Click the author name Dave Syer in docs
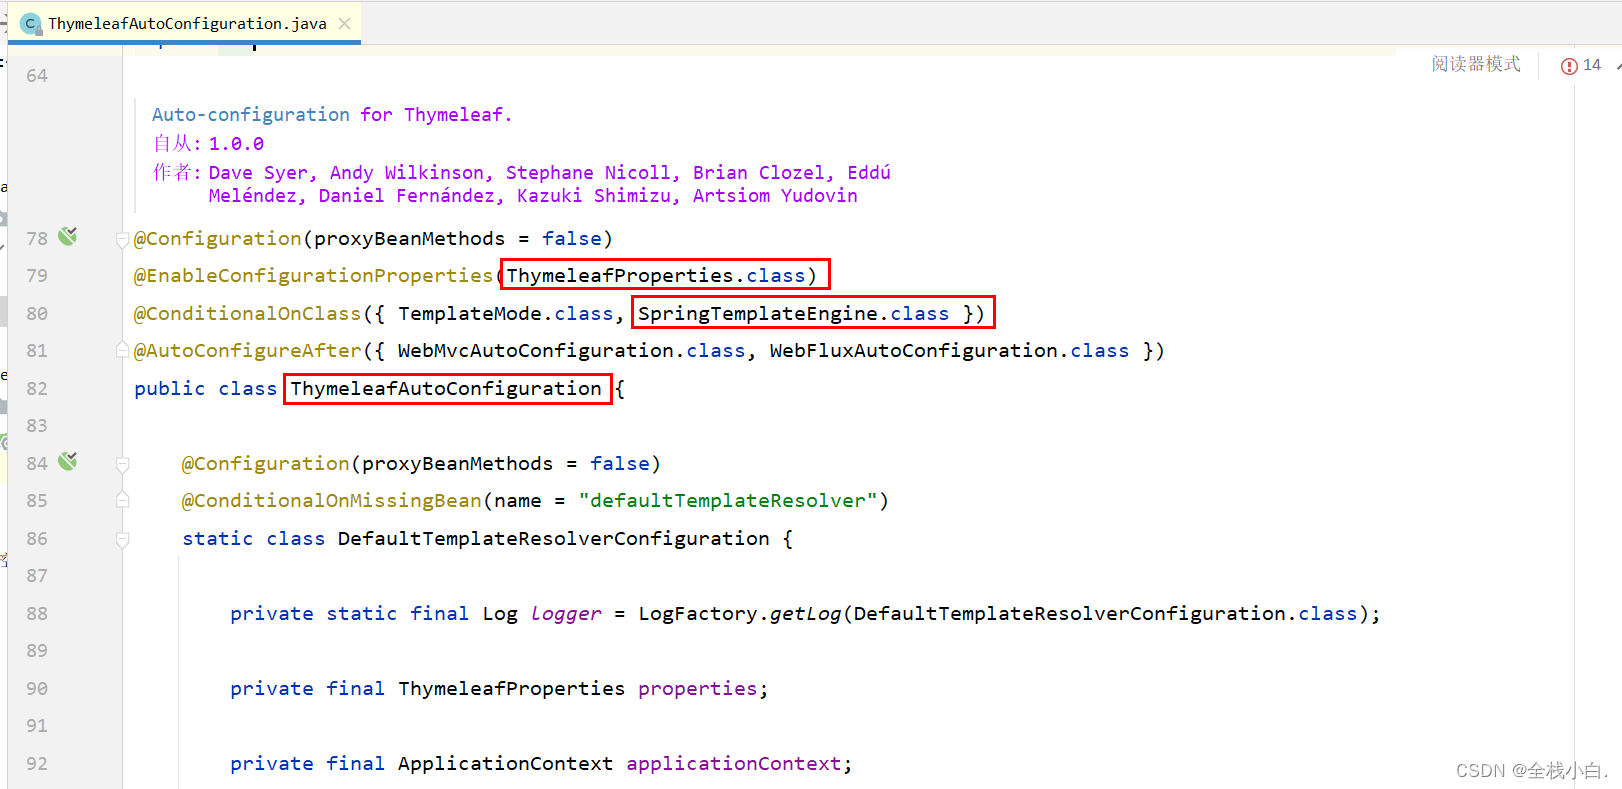1622x789 pixels. click(260, 173)
